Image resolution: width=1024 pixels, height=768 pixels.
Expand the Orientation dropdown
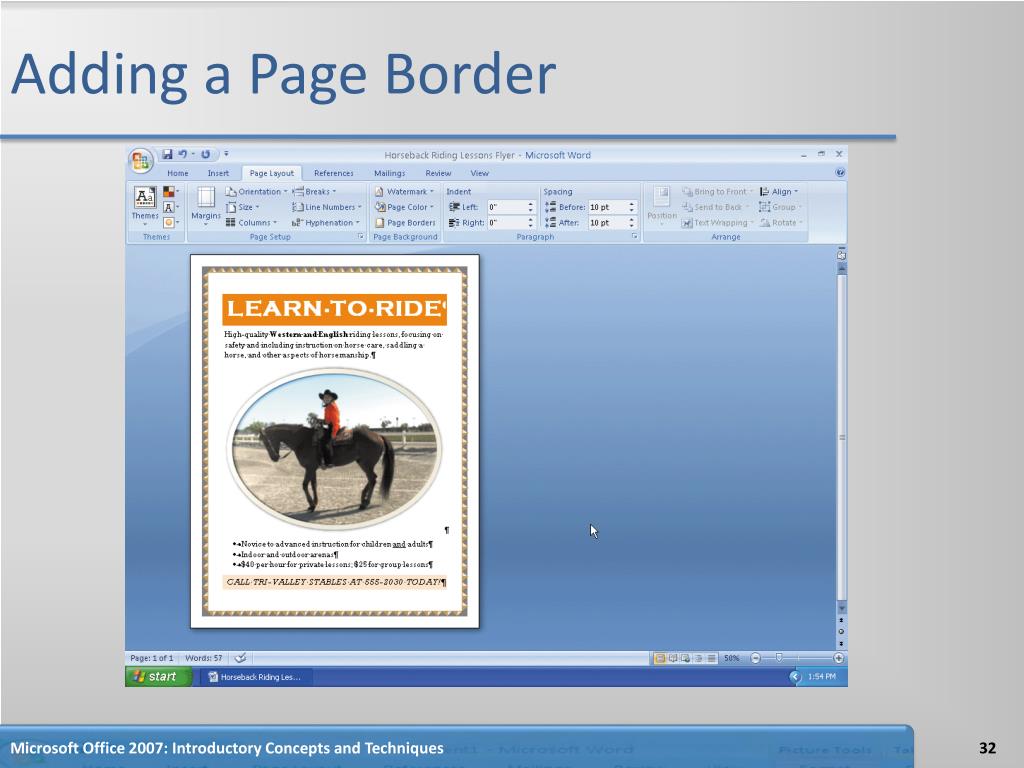coord(257,191)
